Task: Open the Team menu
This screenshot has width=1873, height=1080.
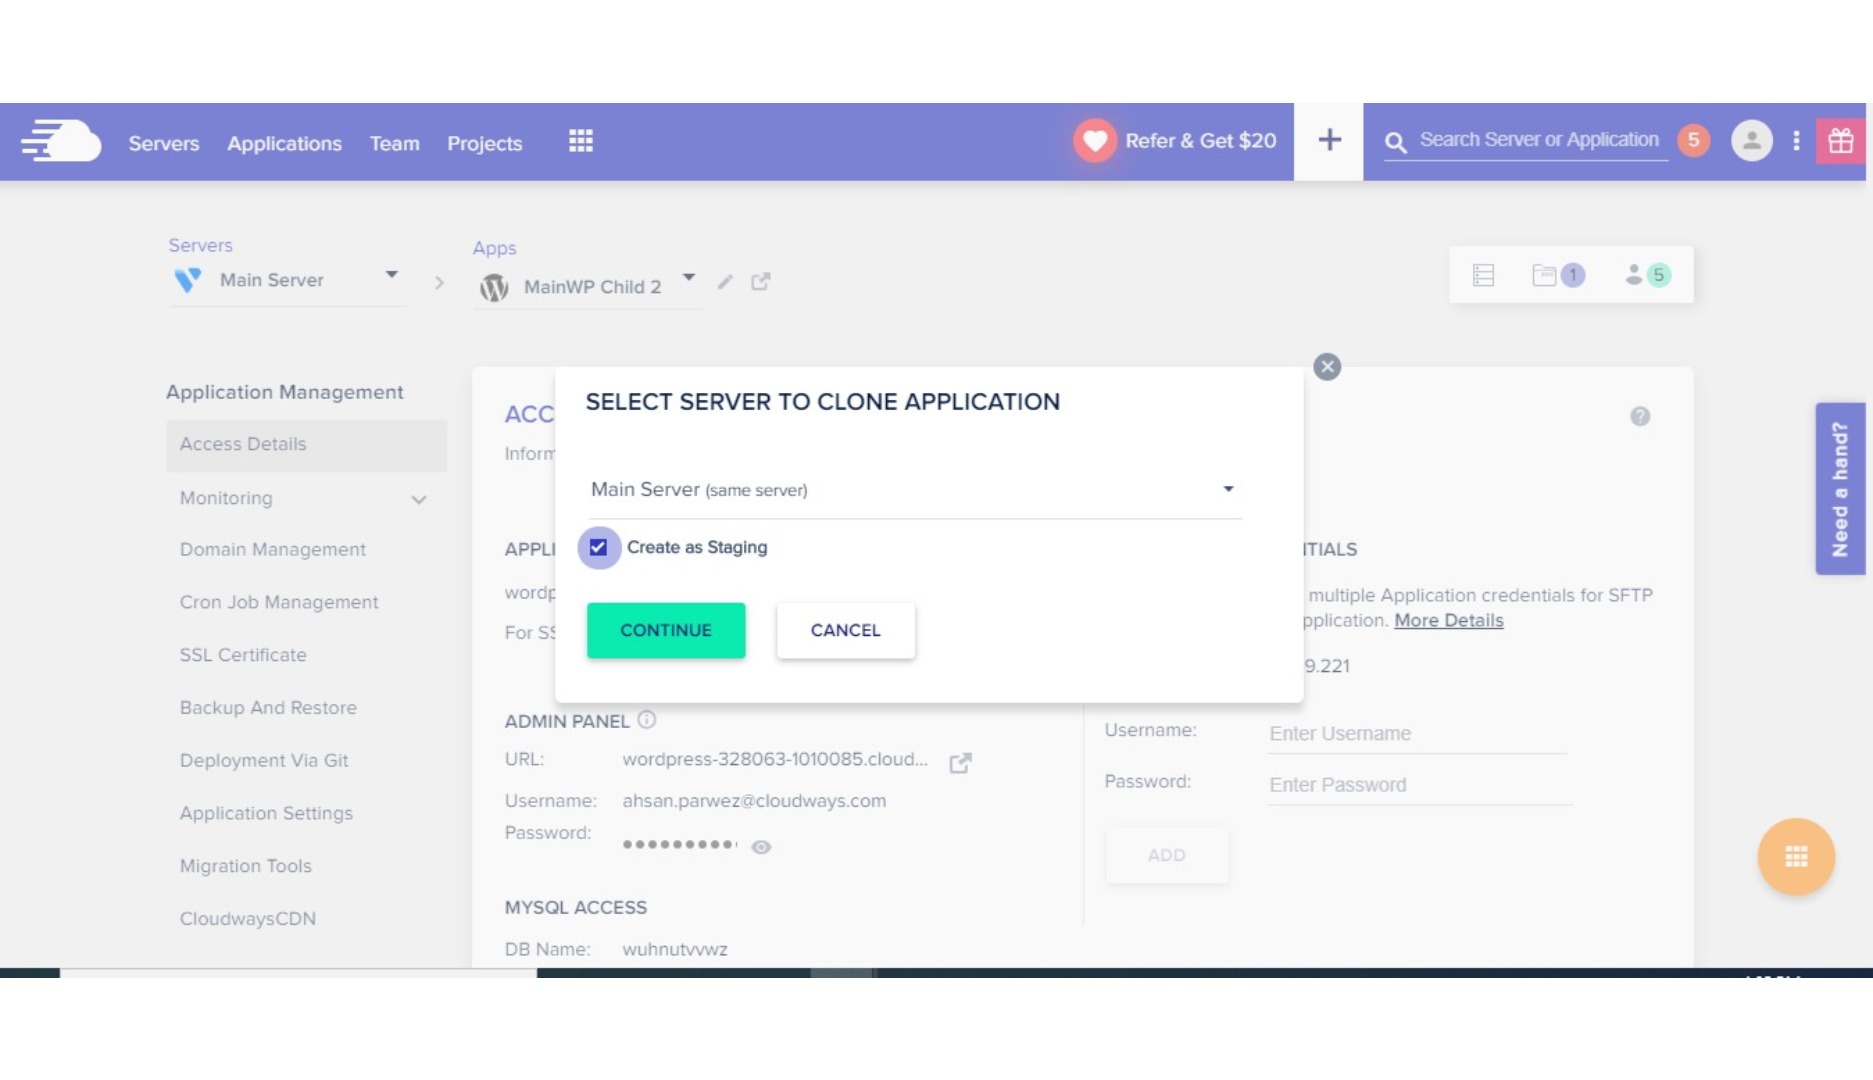Action: [x=395, y=143]
